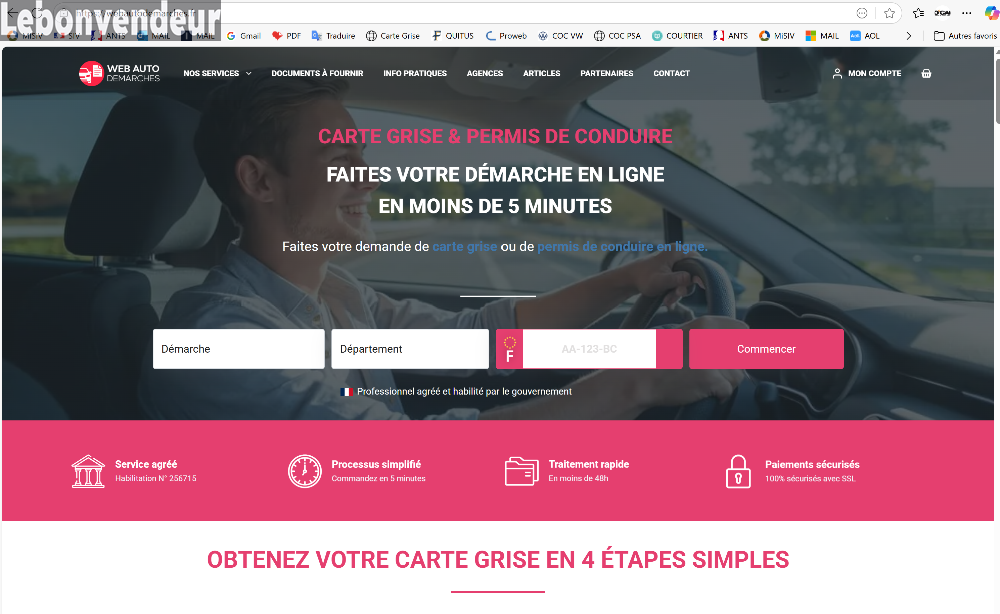This screenshot has height=614, width=1000.
Task: Open the shopping basket icon
Action: 926,73
